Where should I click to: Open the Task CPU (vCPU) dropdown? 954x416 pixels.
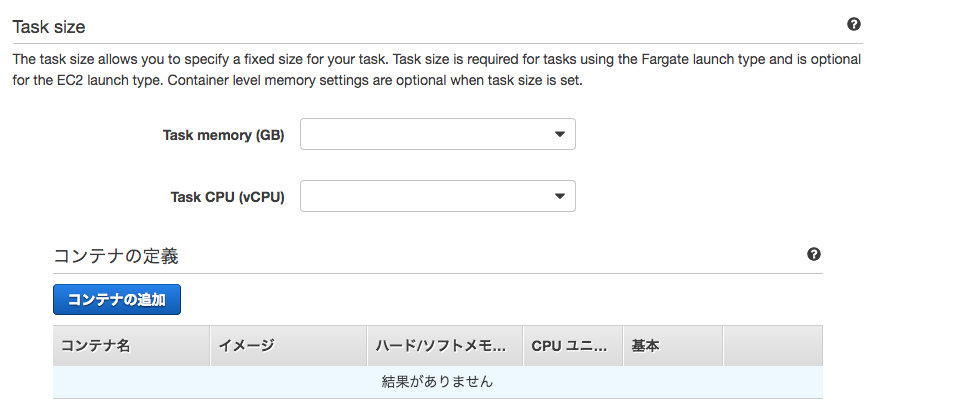[437, 196]
